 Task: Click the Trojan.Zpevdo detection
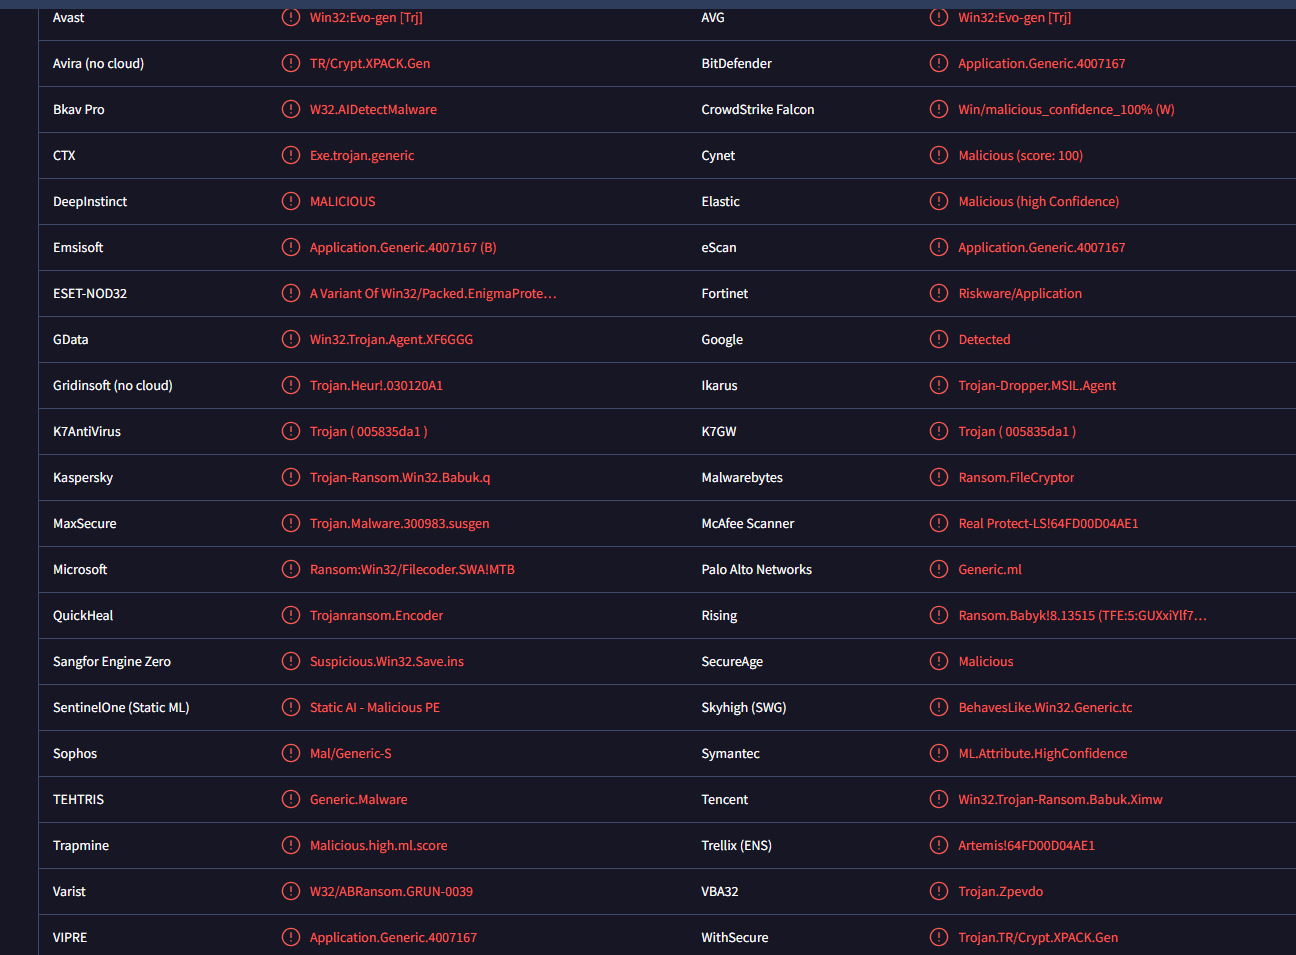tap(1000, 891)
